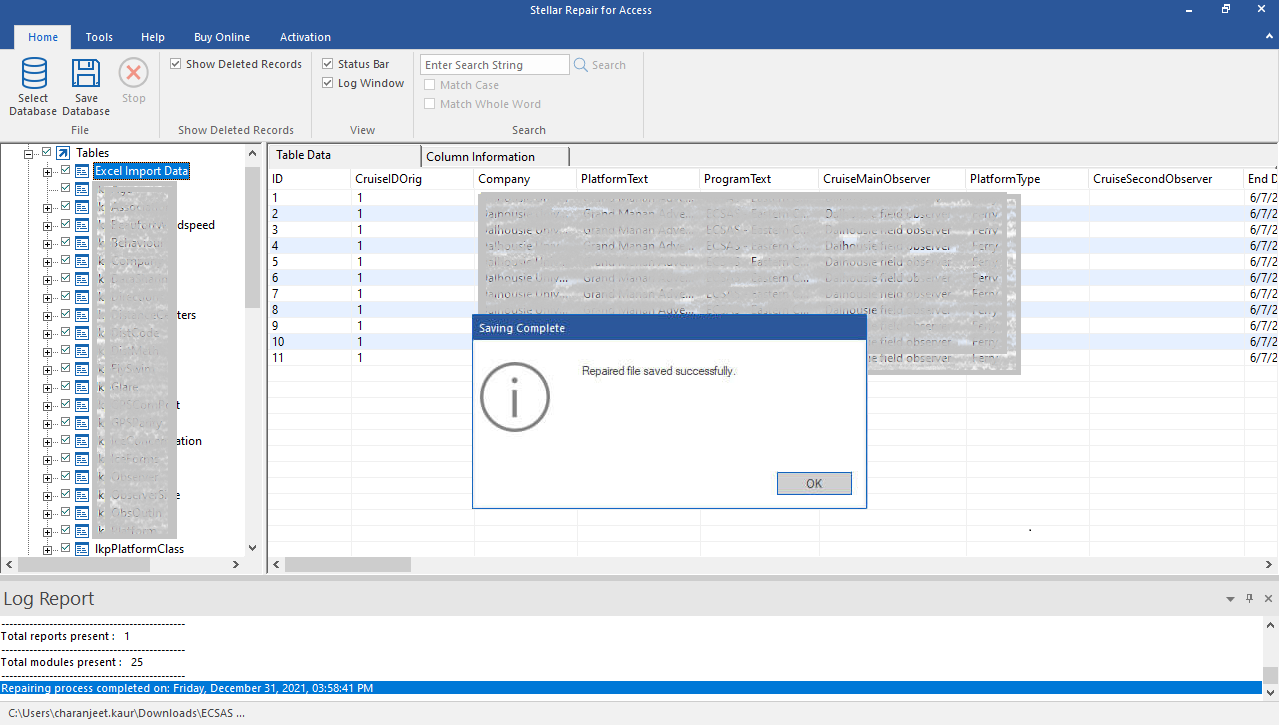Screen dimensions: 1279x725
Task: Expand the FlySwim table node
Action: pos(47,369)
